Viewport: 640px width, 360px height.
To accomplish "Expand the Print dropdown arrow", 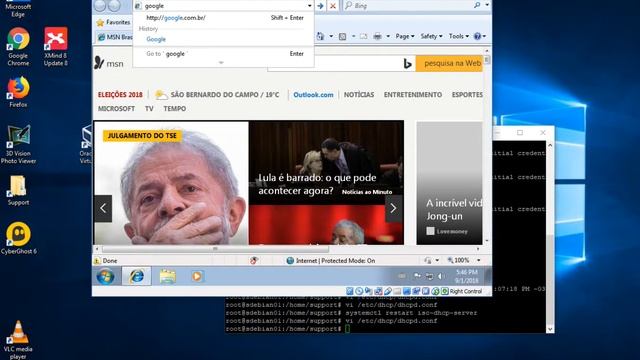I will pyautogui.click(x=388, y=36).
